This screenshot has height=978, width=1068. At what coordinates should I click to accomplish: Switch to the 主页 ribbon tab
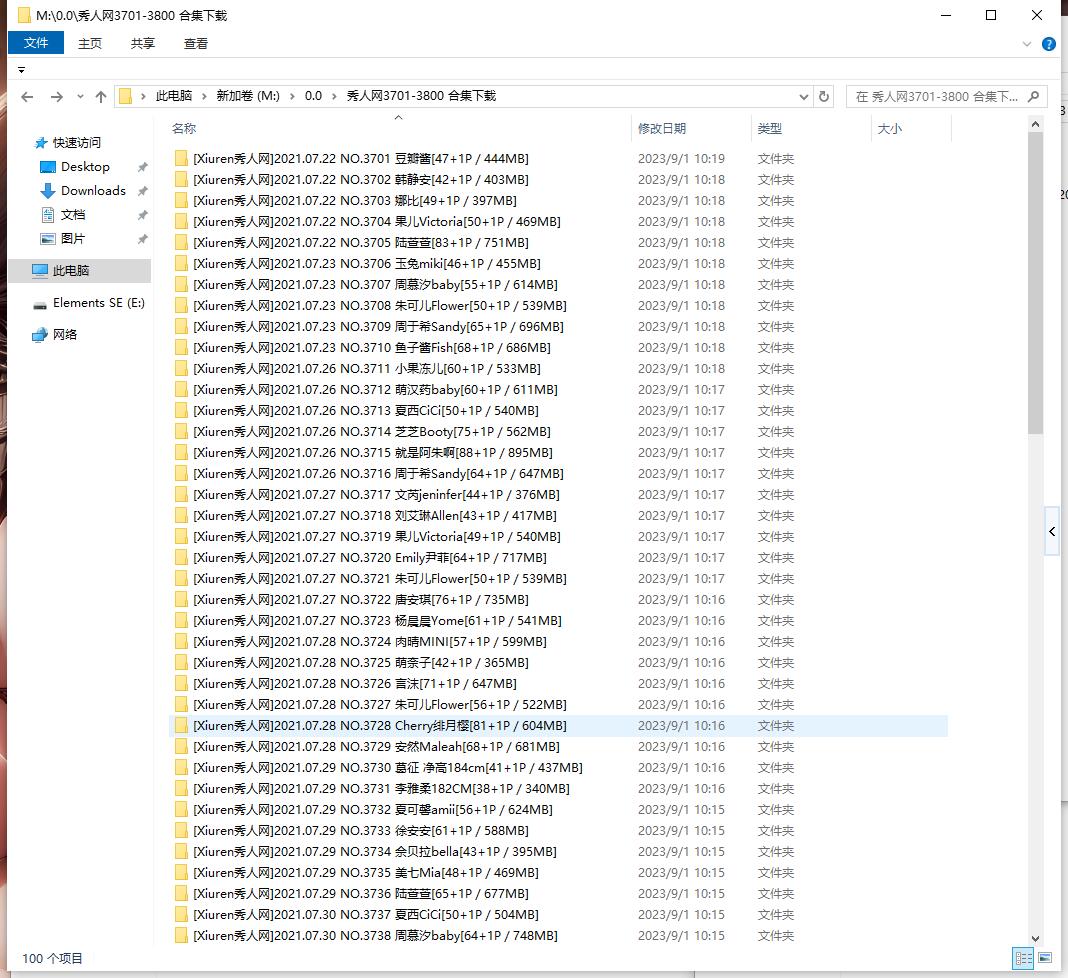tap(90, 44)
